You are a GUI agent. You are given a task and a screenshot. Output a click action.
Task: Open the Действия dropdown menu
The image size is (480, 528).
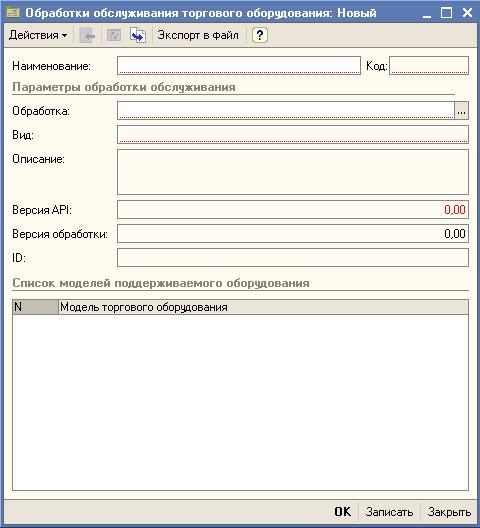point(38,35)
